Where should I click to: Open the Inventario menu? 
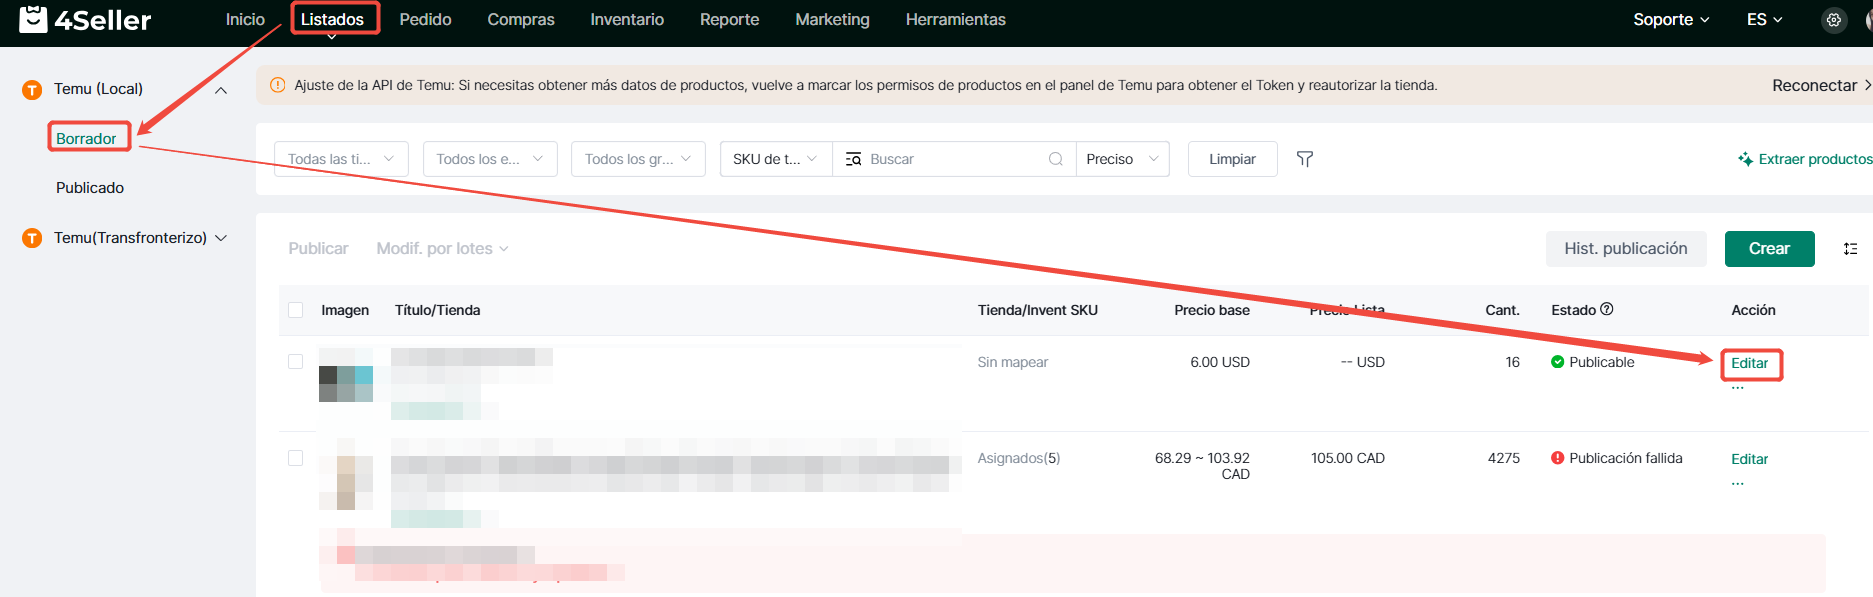(627, 19)
